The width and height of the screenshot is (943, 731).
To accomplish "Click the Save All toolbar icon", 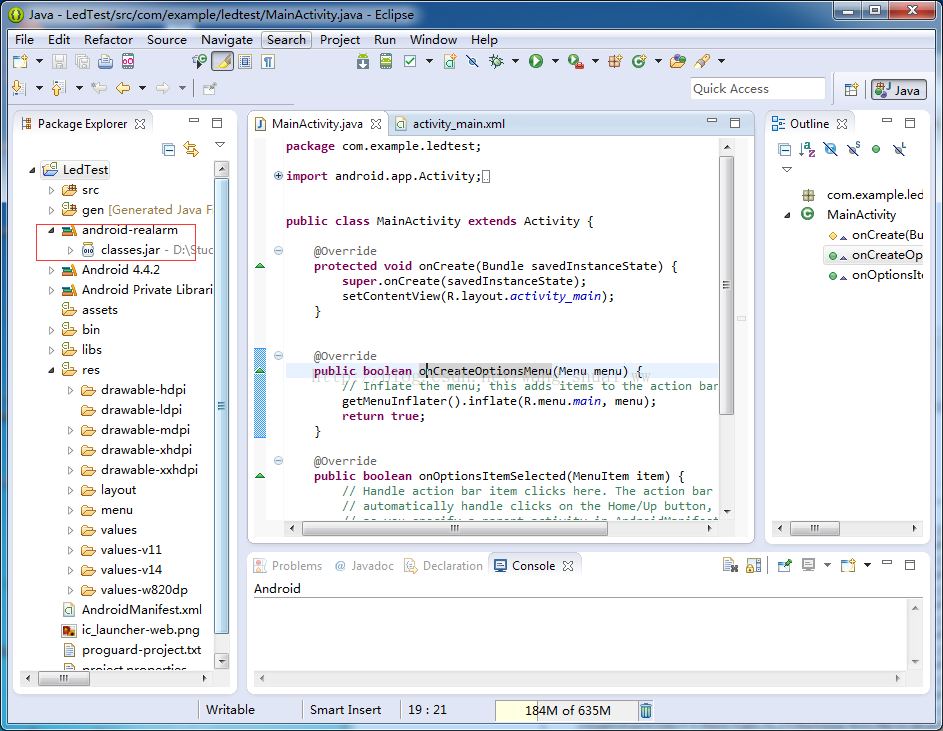I will (82, 61).
